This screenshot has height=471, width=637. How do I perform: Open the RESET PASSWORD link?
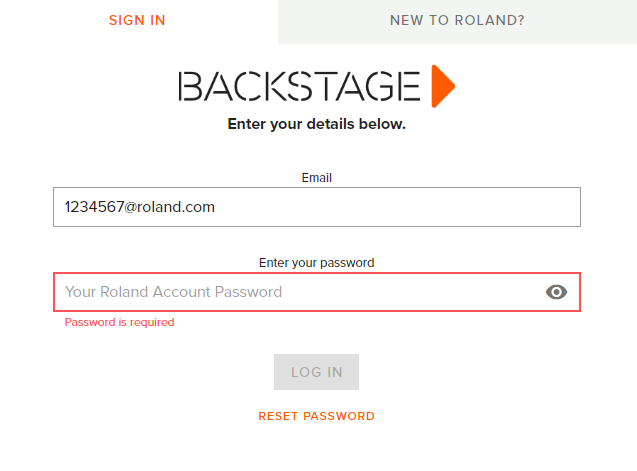[316, 416]
